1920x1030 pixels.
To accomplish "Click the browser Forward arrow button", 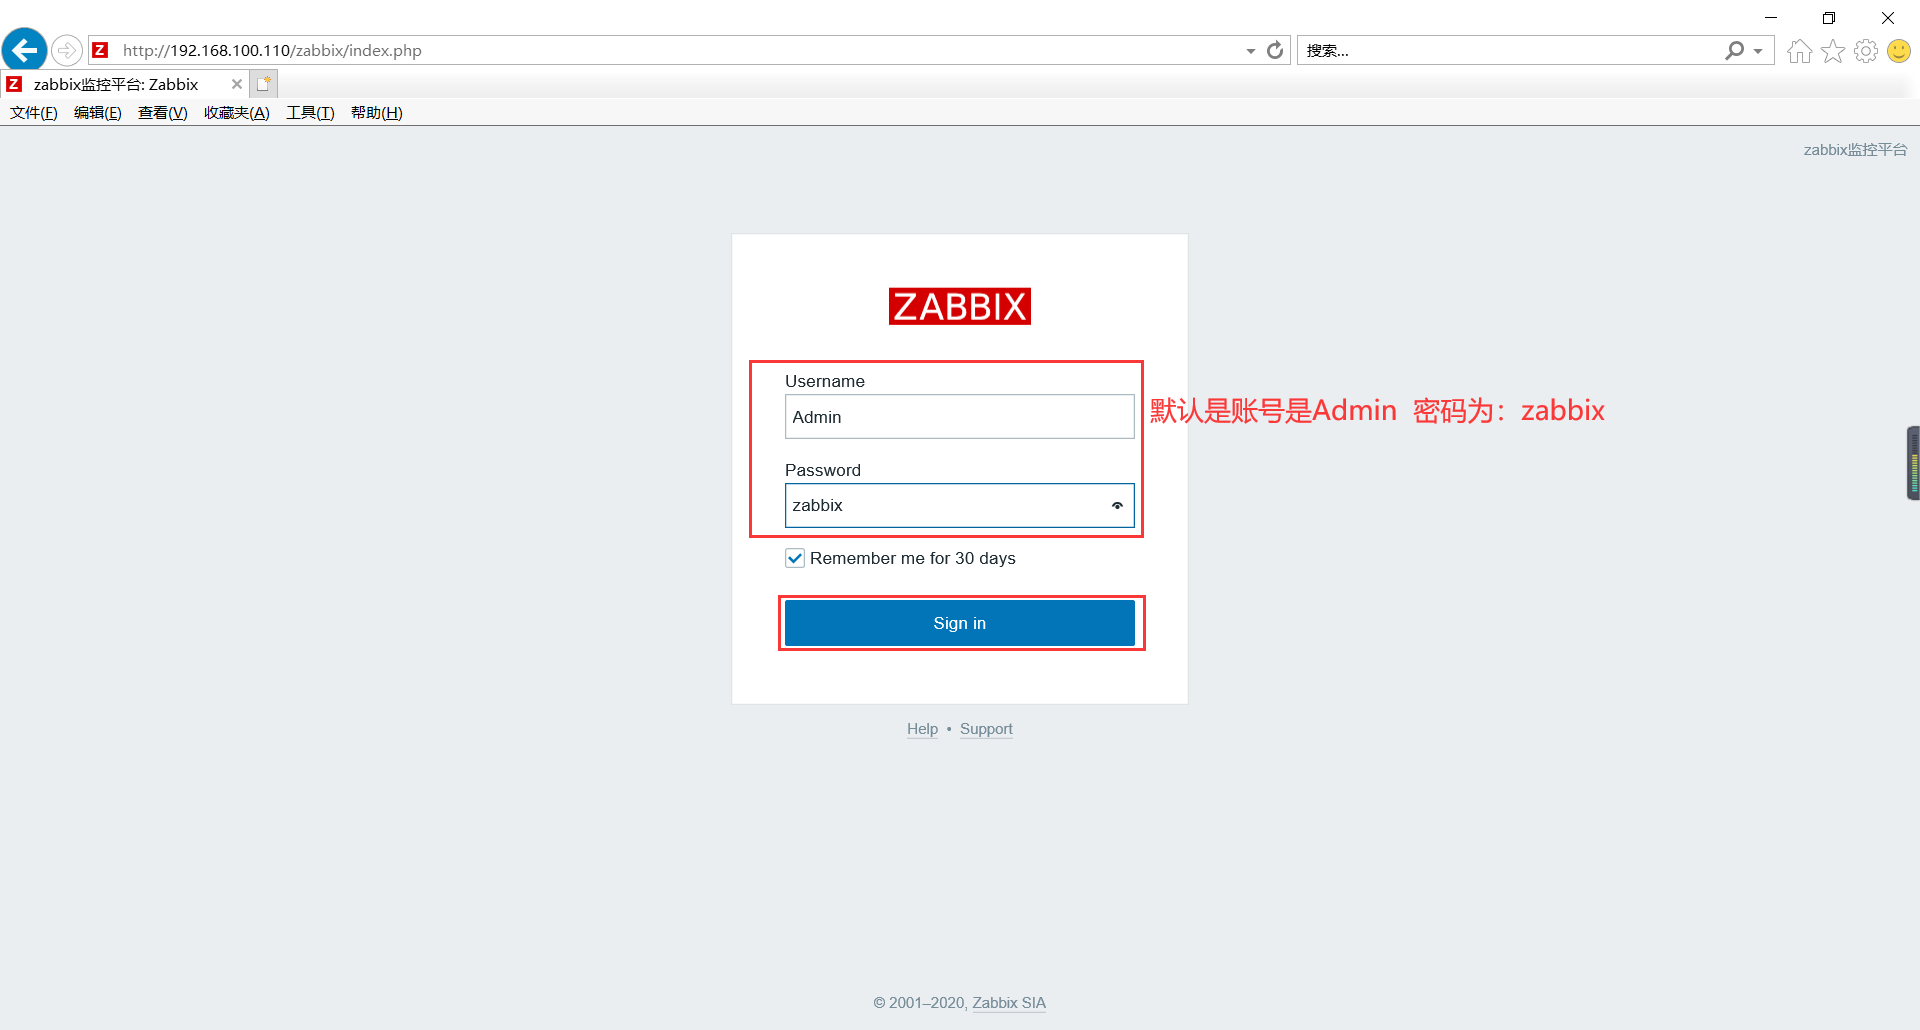I will point(66,50).
